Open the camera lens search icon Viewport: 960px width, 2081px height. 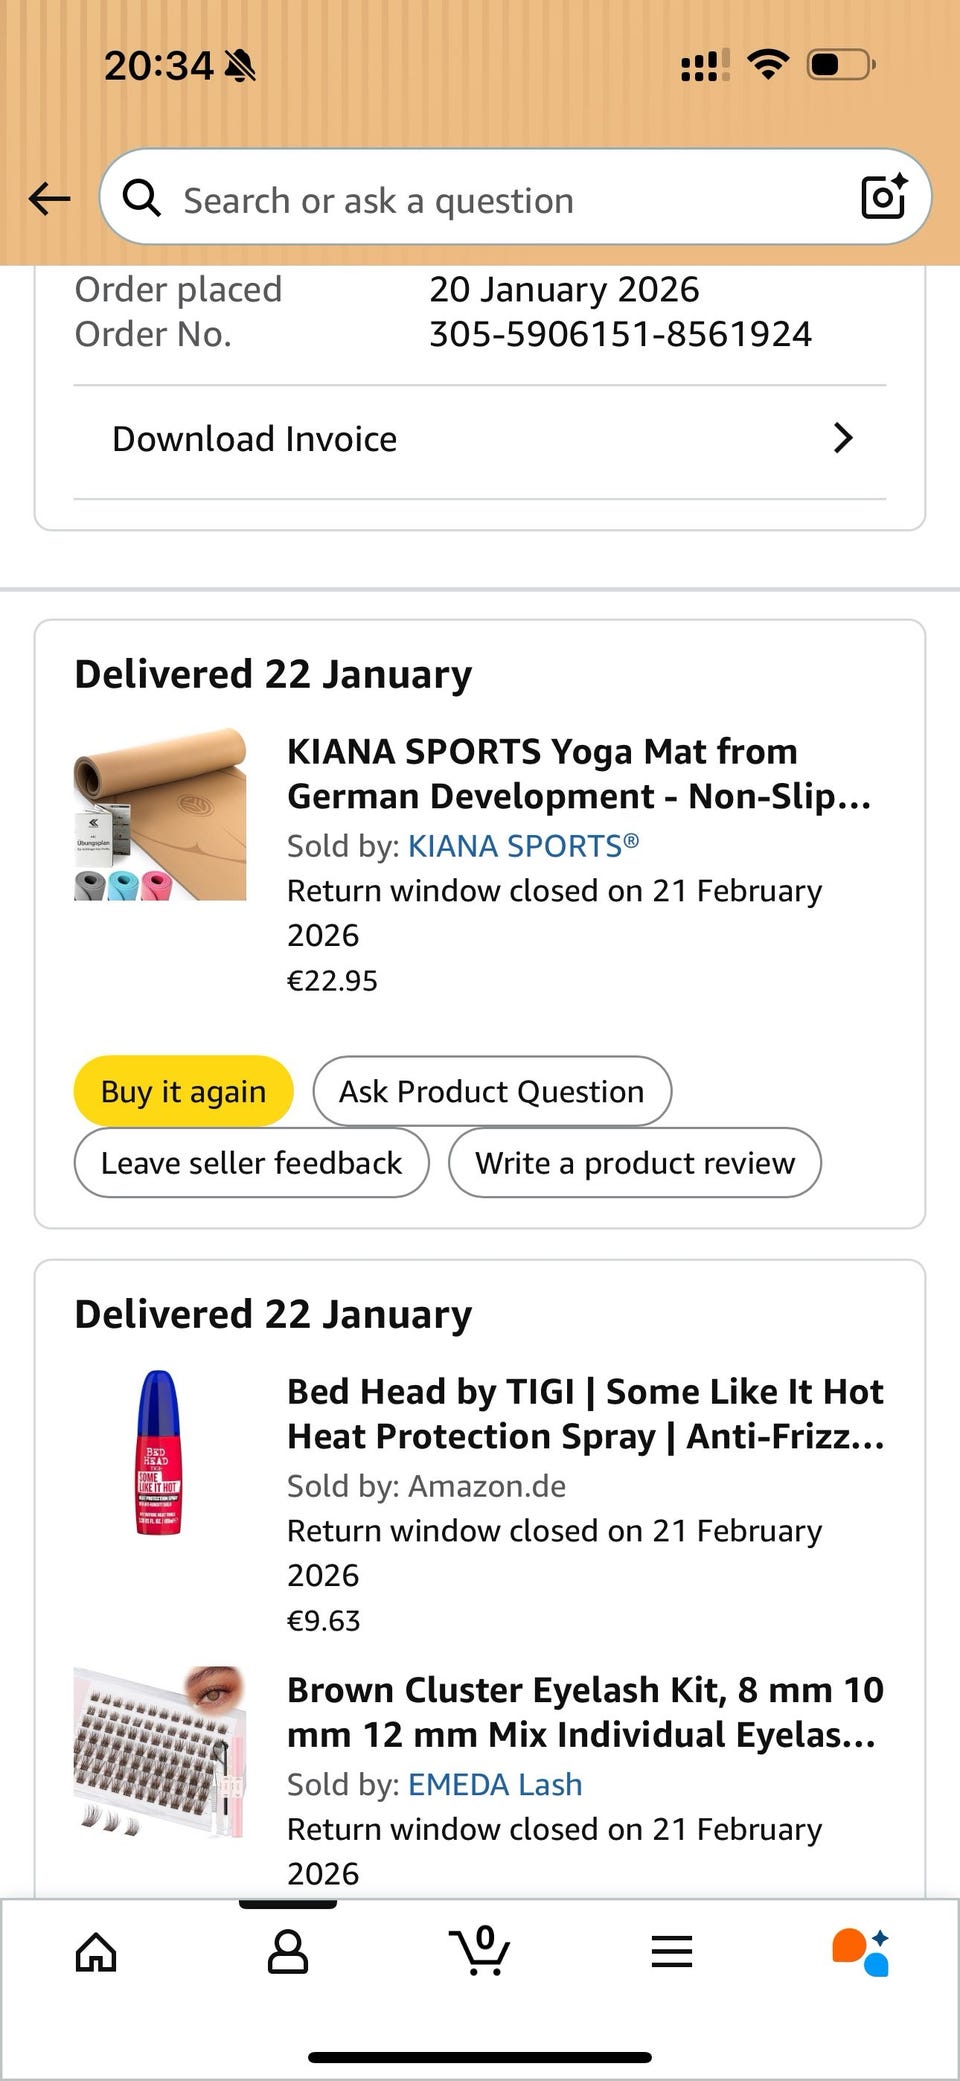tap(884, 197)
